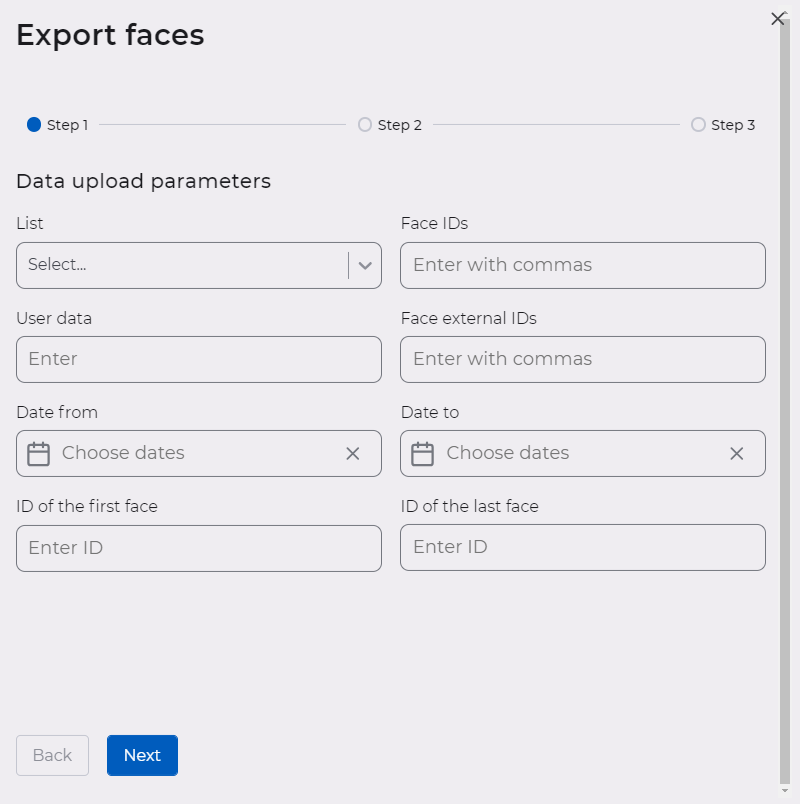The image size is (800, 804).
Task: Expand the List dropdown via its chevron
Action: pos(365,265)
